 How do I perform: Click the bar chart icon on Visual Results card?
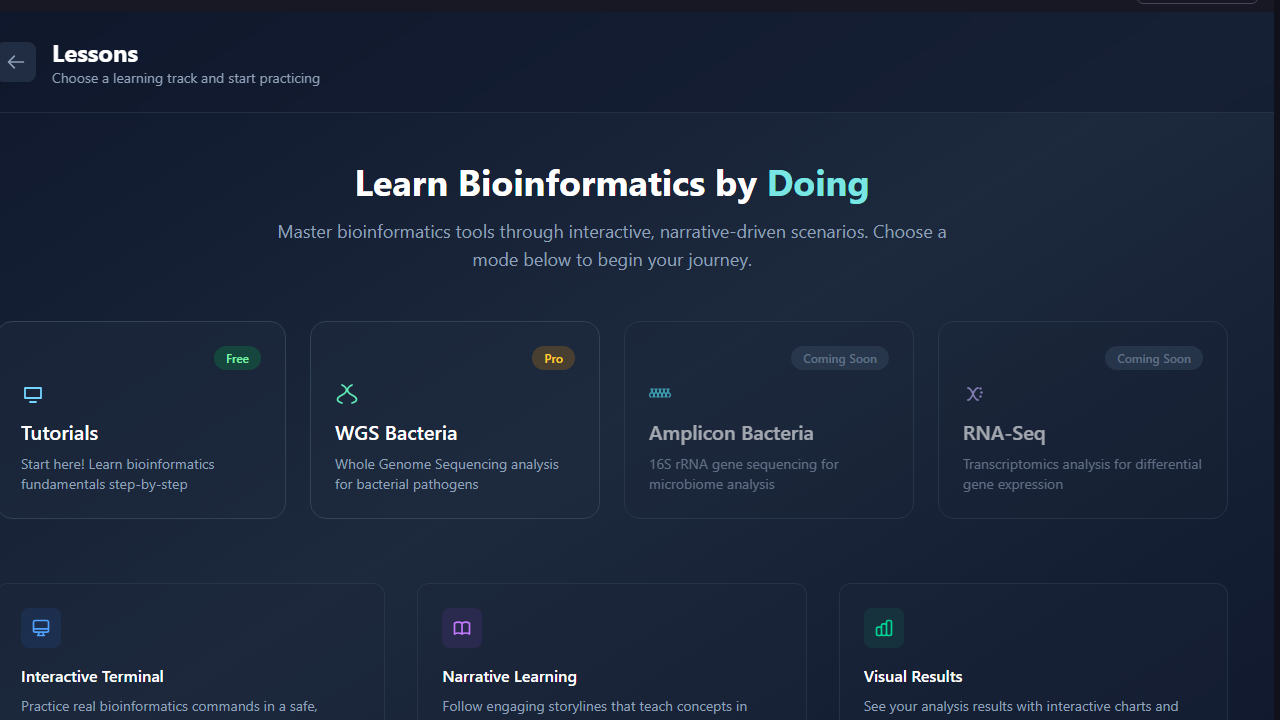tap(883, 628)
